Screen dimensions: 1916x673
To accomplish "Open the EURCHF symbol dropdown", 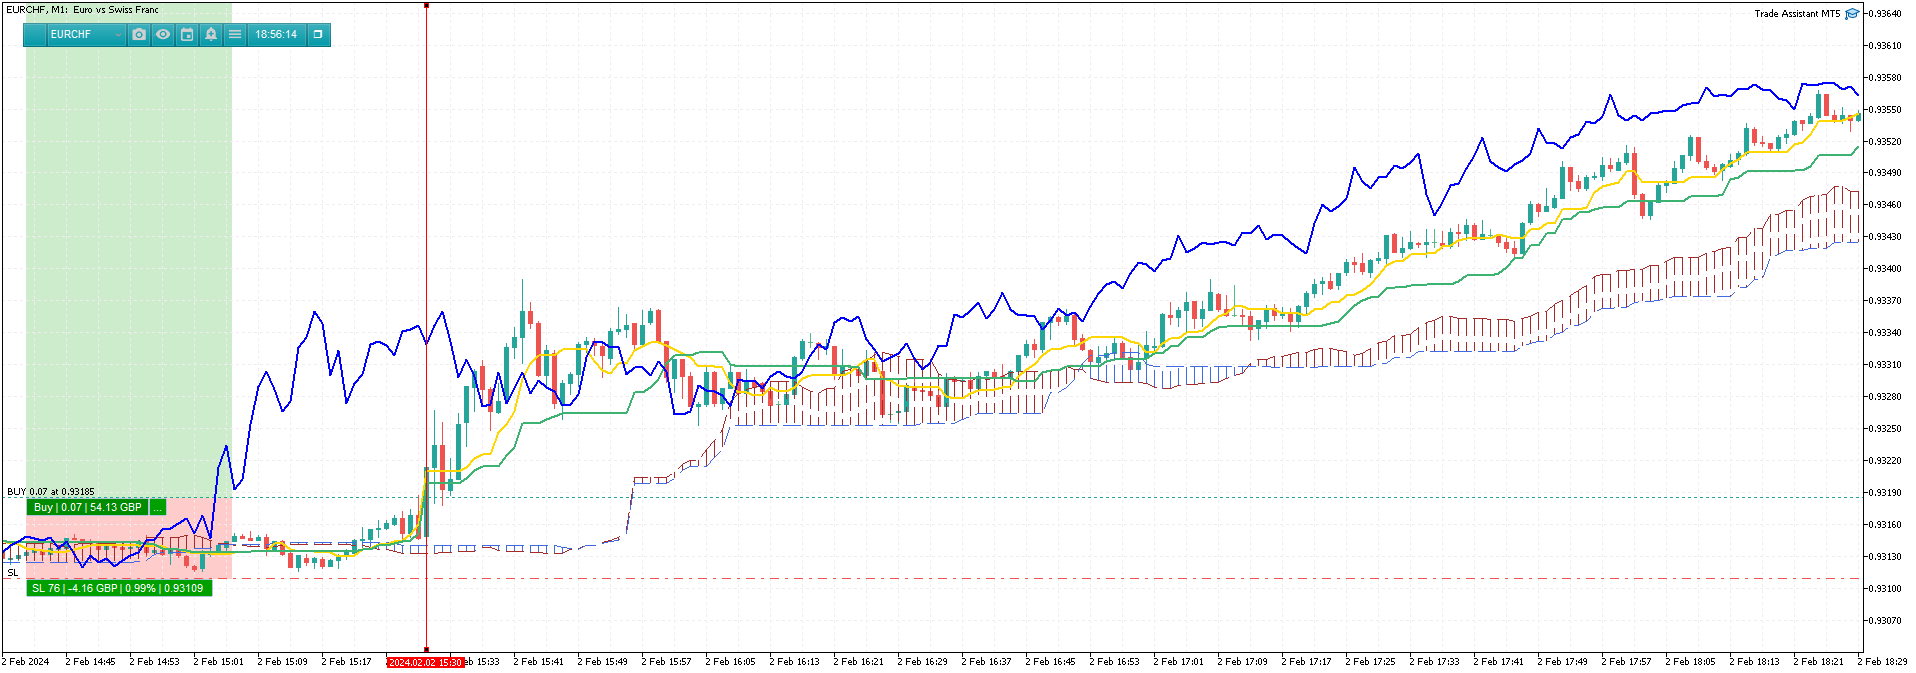I will (86, 34).
